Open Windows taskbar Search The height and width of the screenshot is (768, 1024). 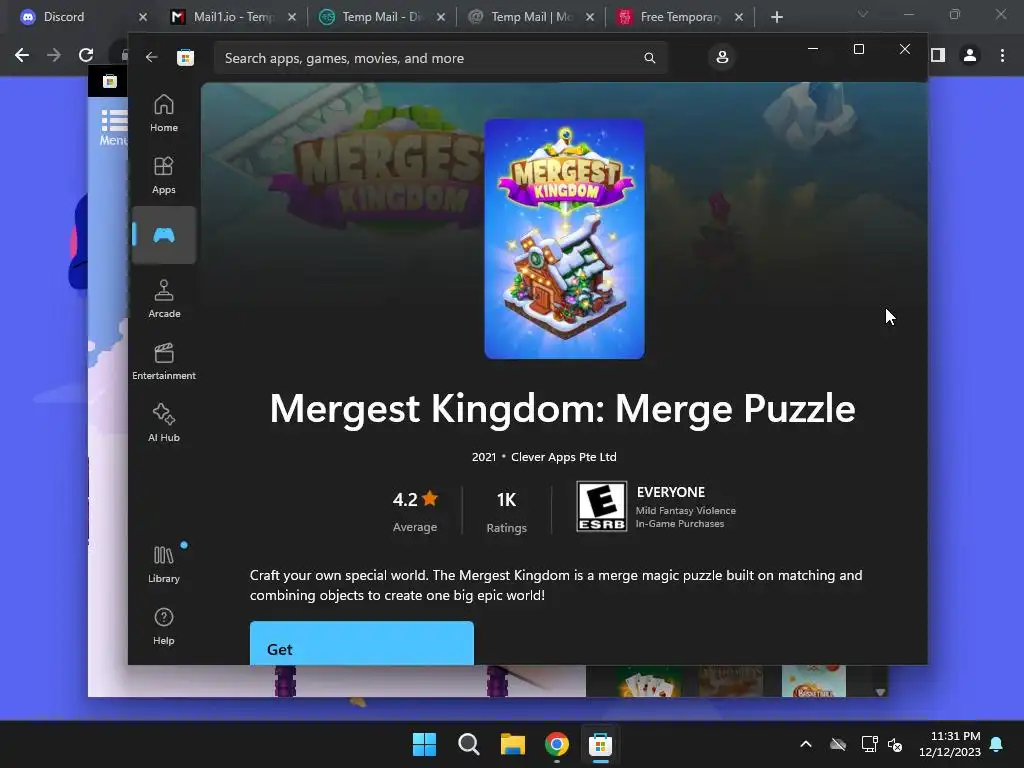point(468,744)
